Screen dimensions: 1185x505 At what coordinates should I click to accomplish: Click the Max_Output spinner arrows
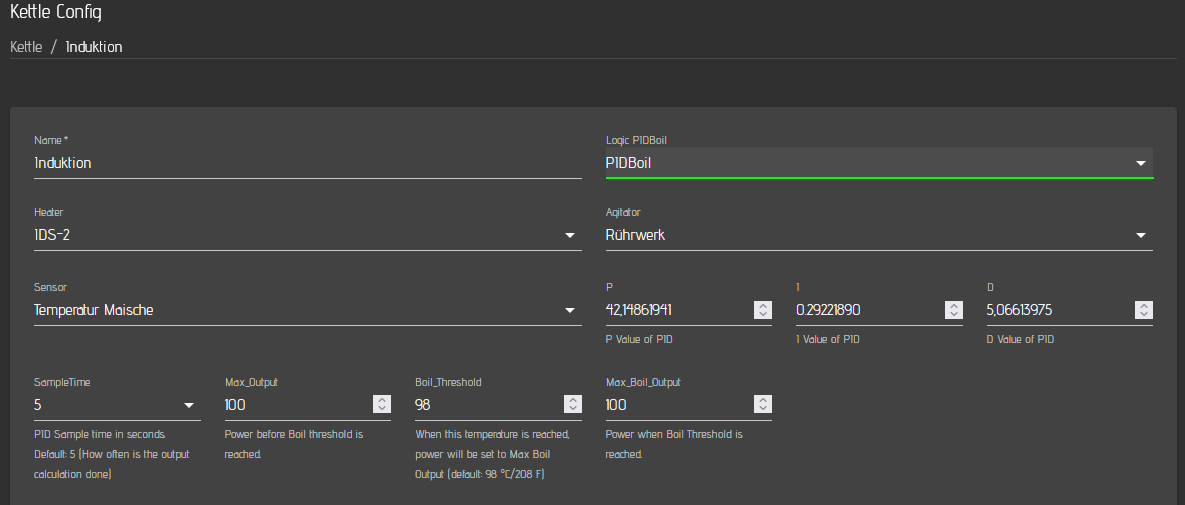(381, 404)
